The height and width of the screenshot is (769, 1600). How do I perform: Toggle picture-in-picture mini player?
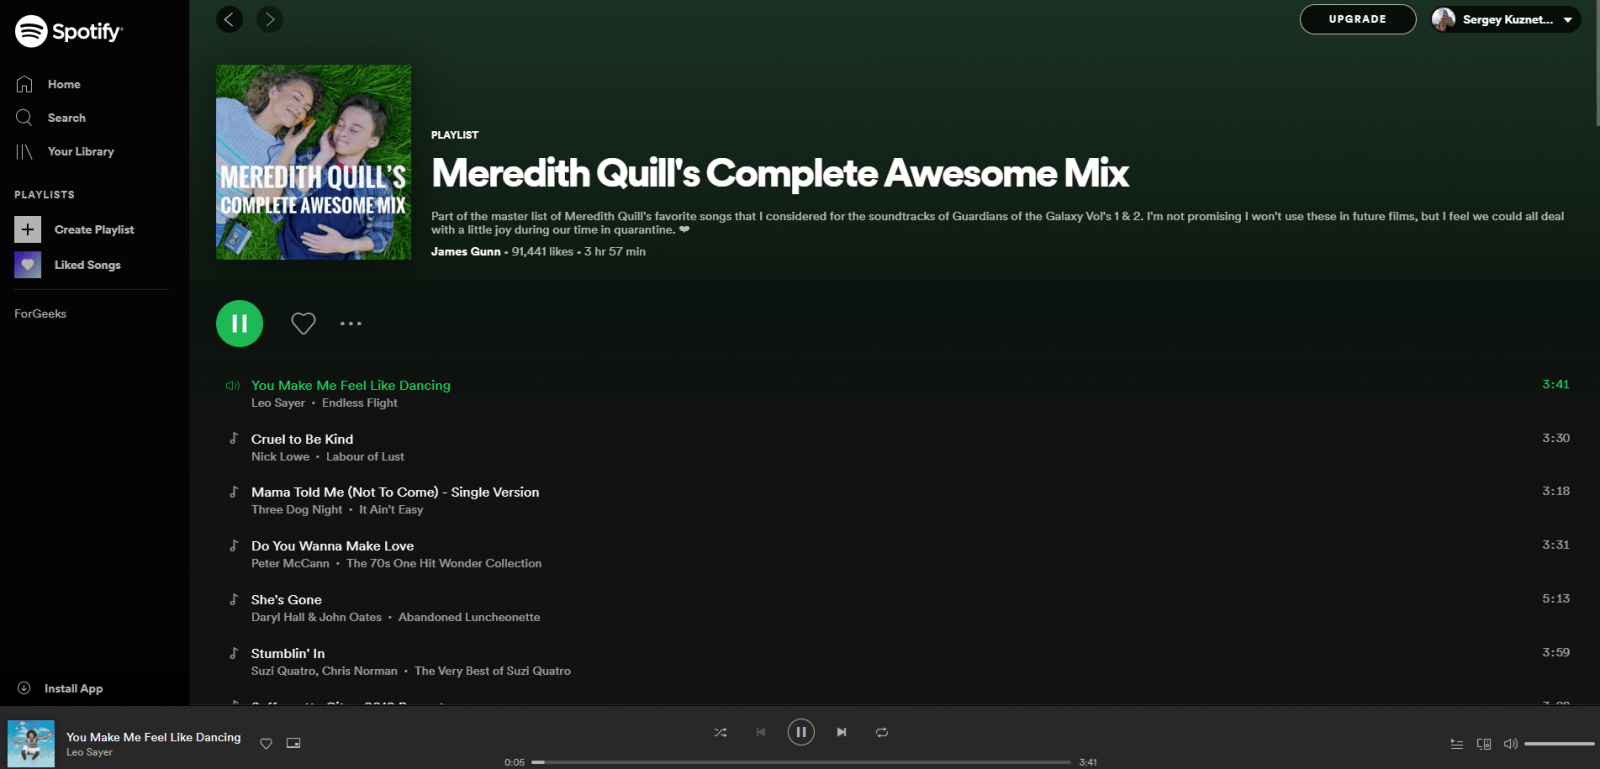coord(293,743)
